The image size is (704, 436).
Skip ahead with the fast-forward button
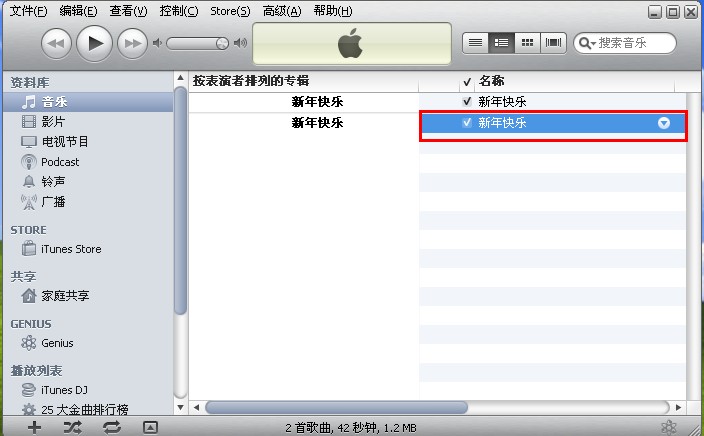[132, 44]
